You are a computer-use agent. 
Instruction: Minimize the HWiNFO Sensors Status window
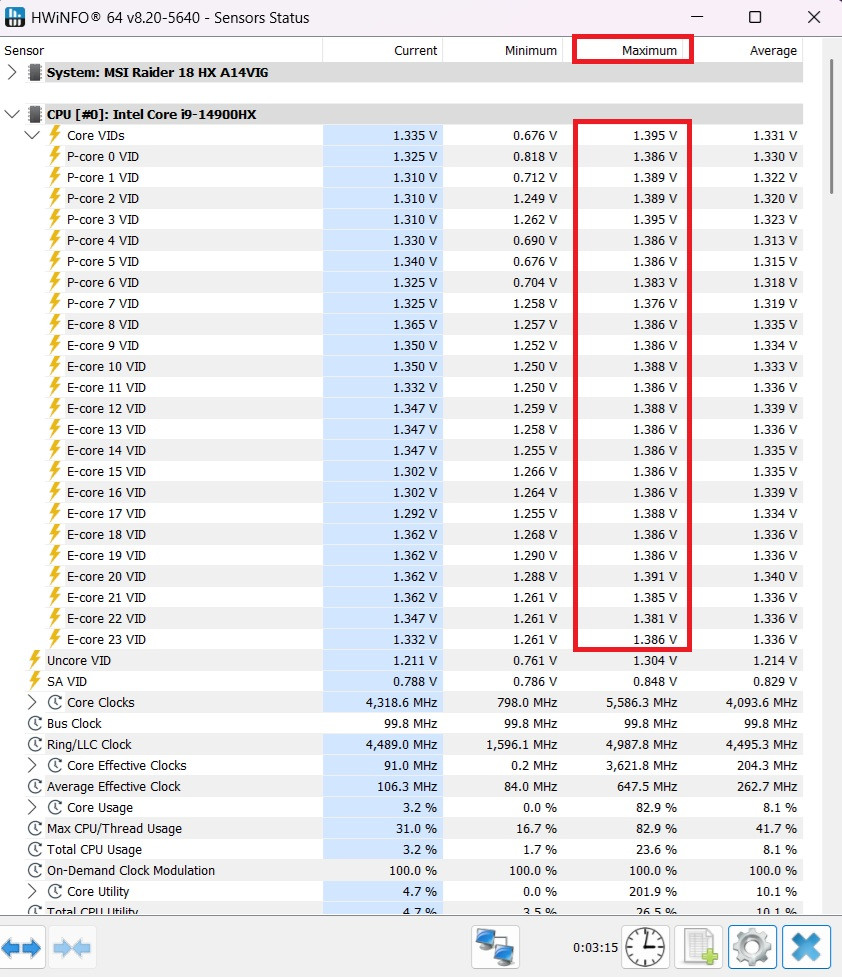[x=697, y=17]
